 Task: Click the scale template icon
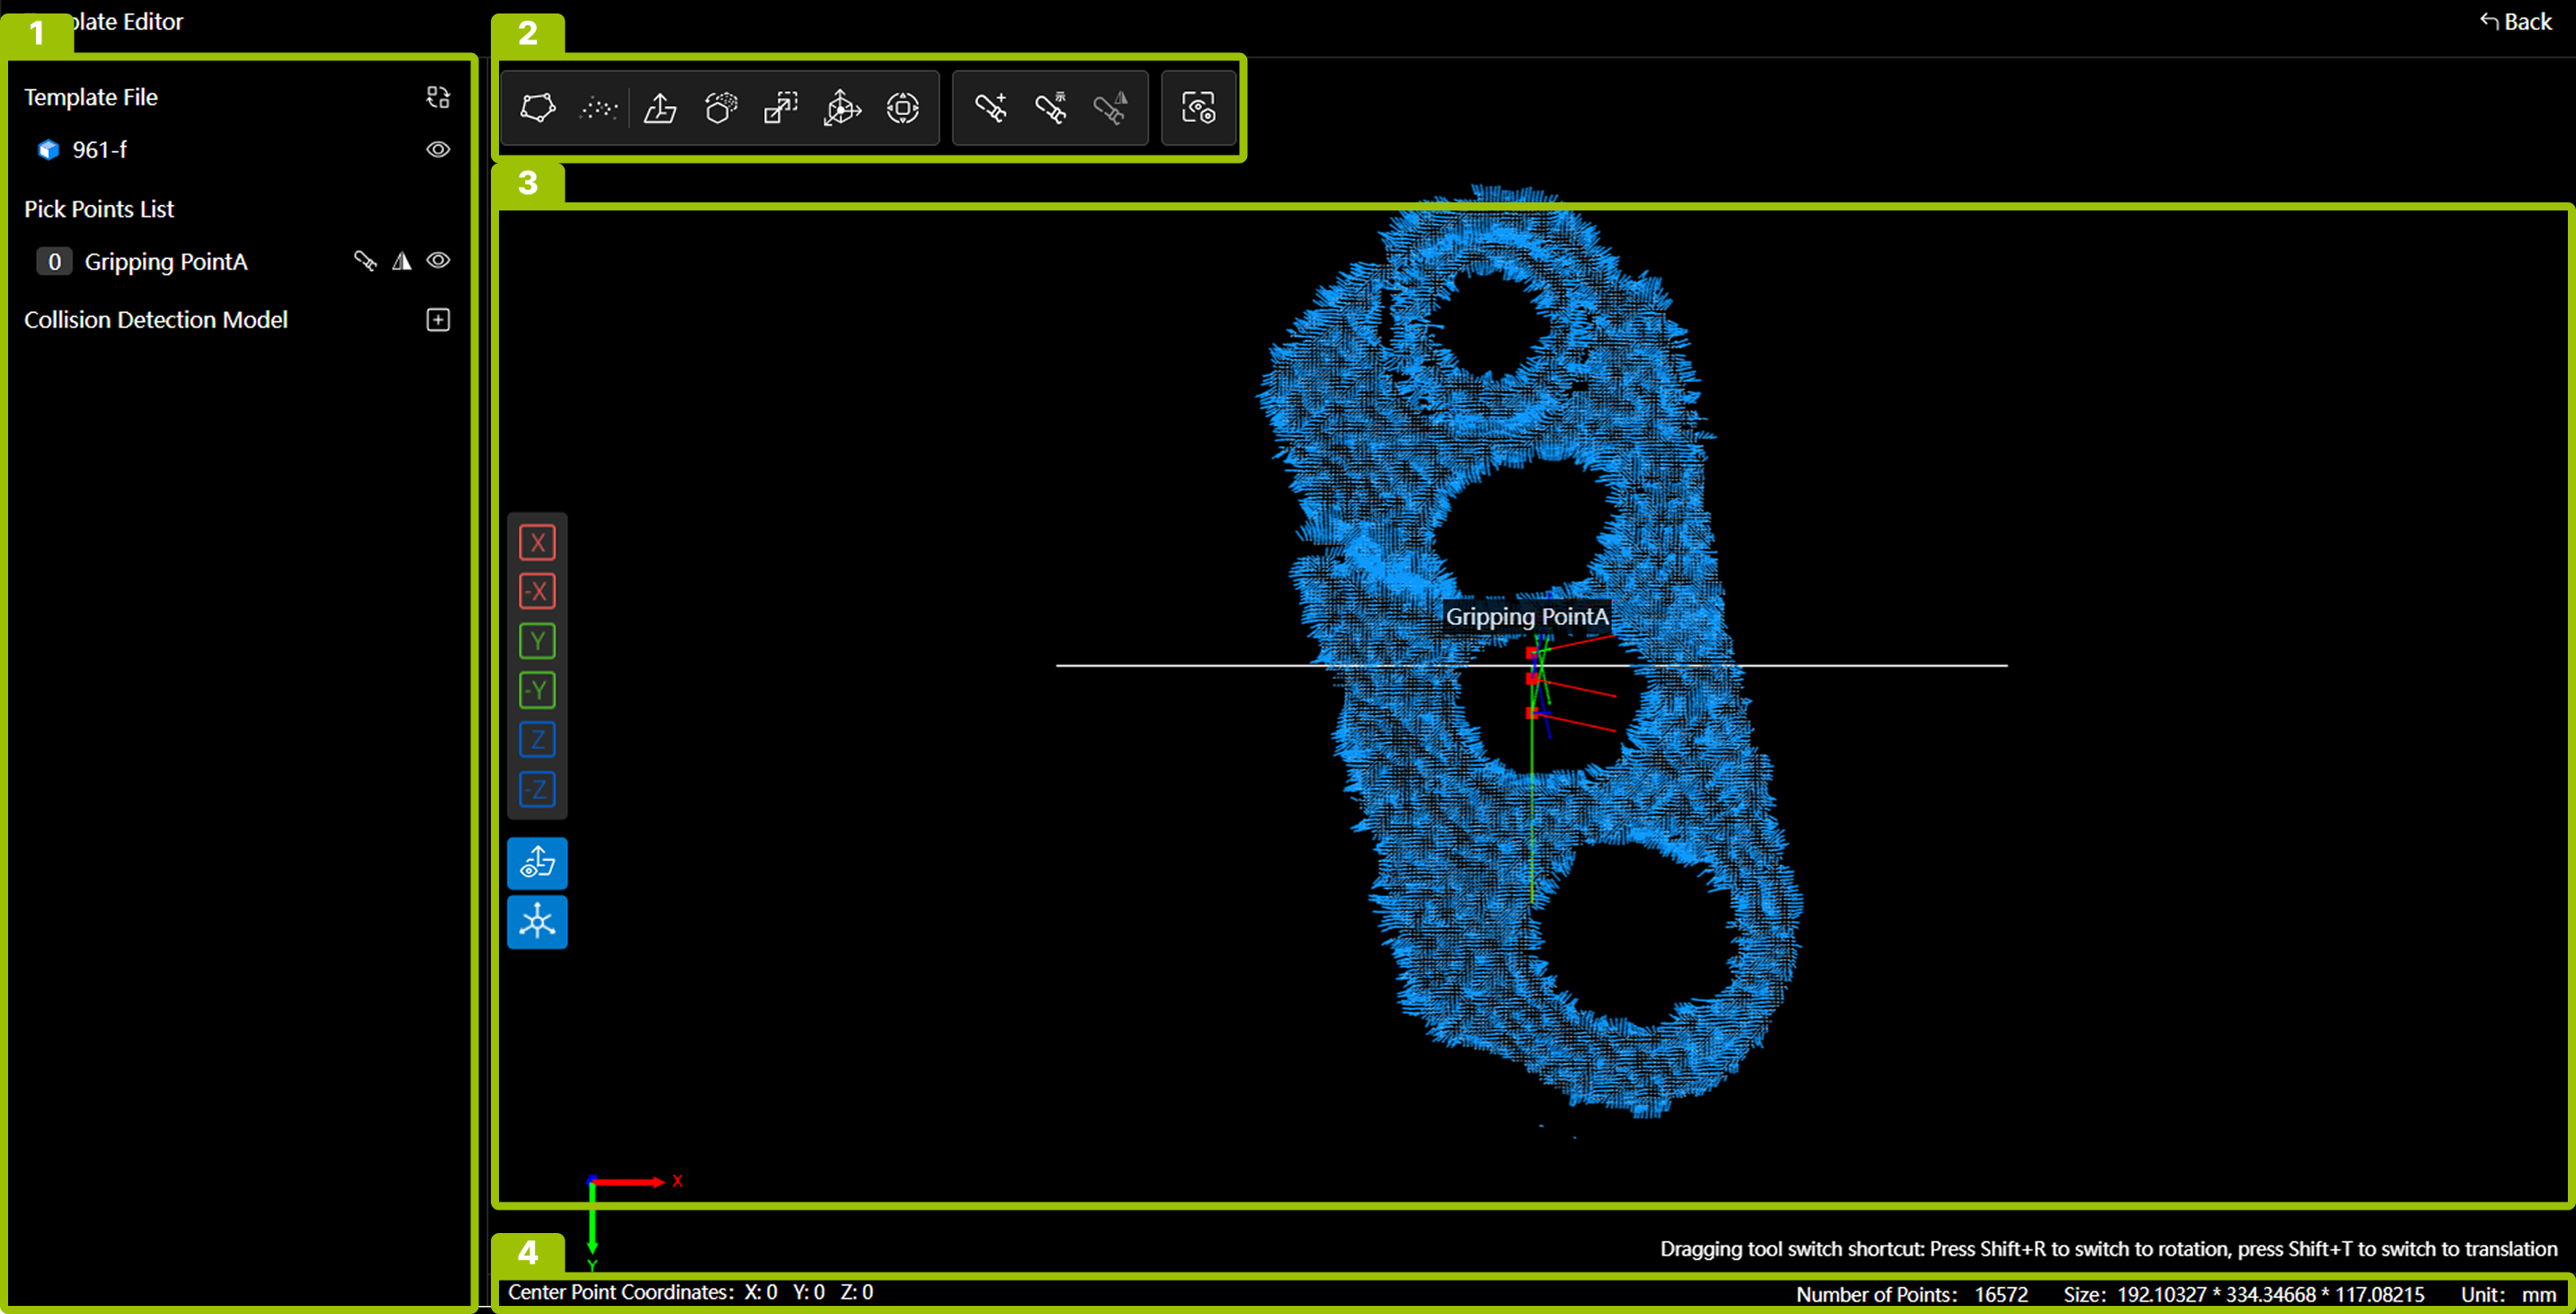781,108
